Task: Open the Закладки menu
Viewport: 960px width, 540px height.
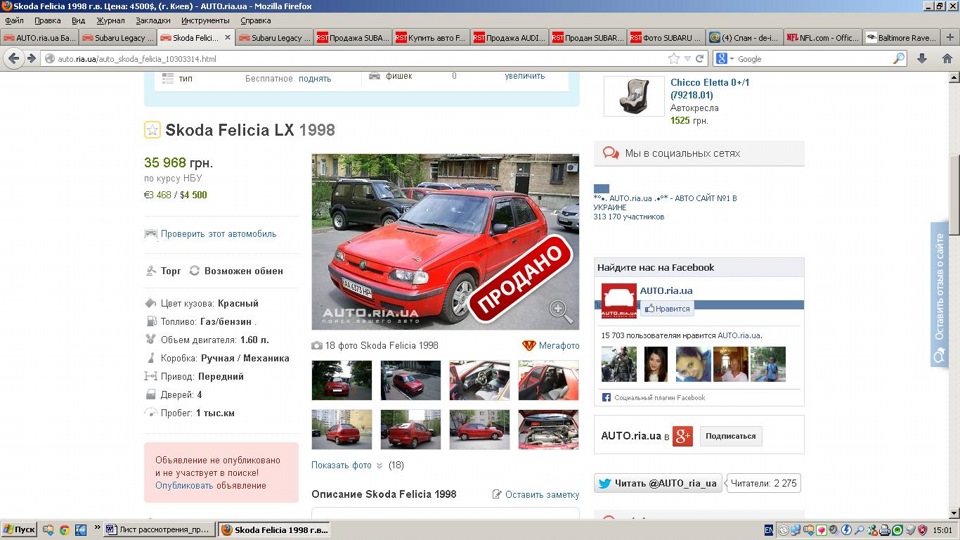Action: point(153,21)
